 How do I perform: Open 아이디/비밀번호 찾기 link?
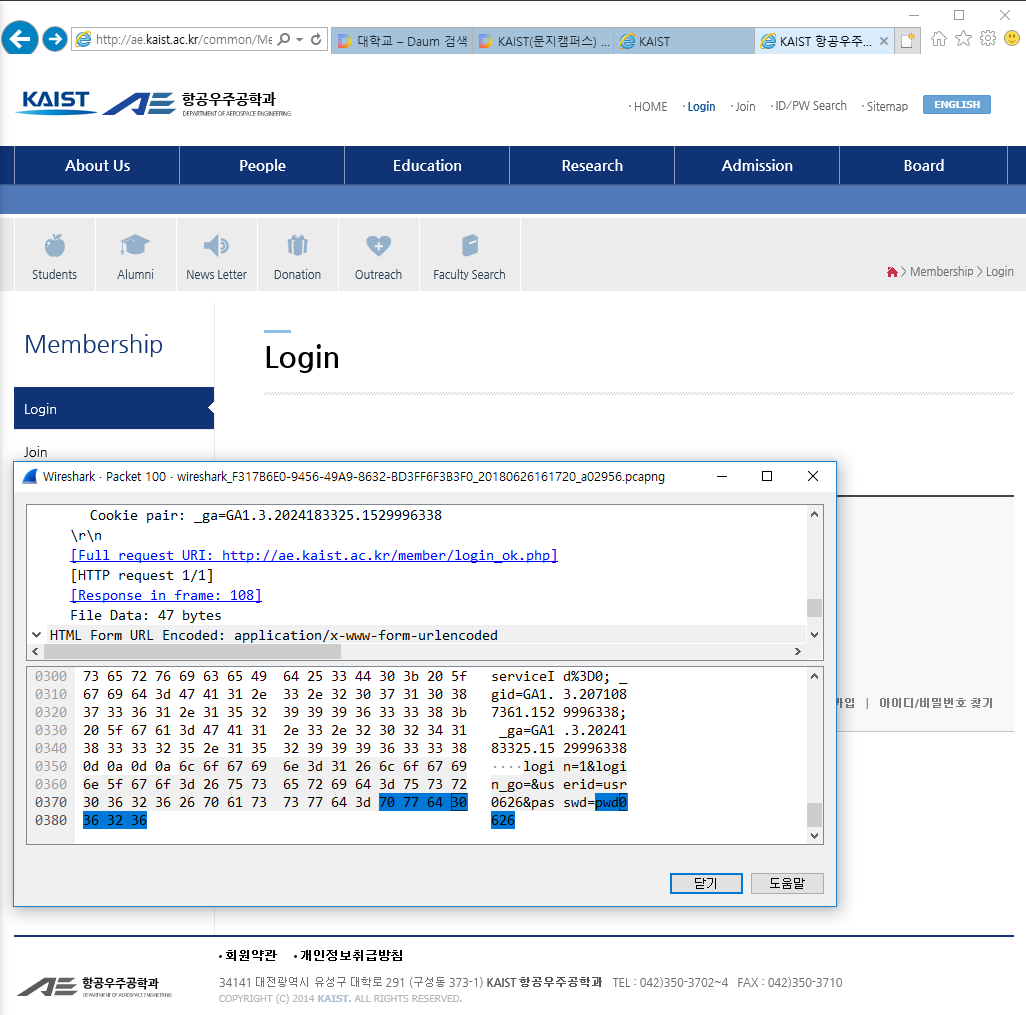(x=936, y=703)
